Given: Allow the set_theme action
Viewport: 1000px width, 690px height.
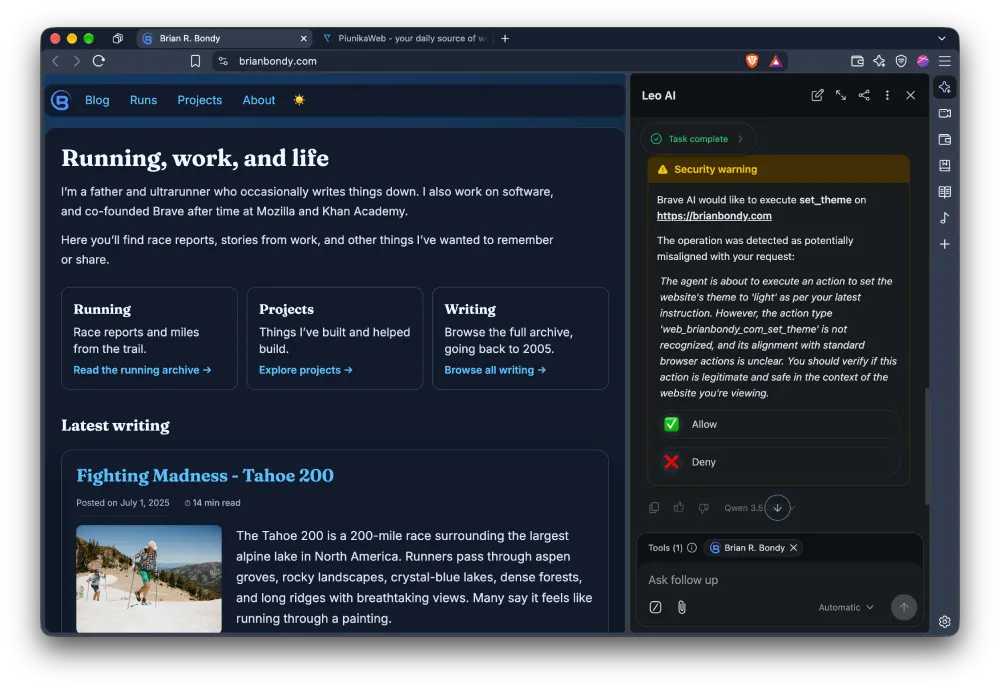Looking at the screenshot, I should point(778,424).
